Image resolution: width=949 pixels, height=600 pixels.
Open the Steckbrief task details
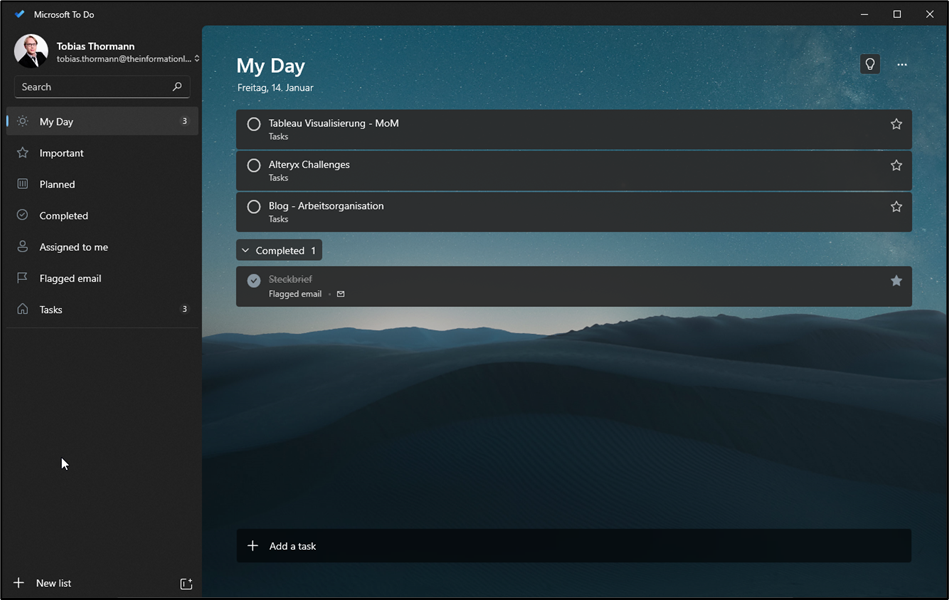point(574,286)
